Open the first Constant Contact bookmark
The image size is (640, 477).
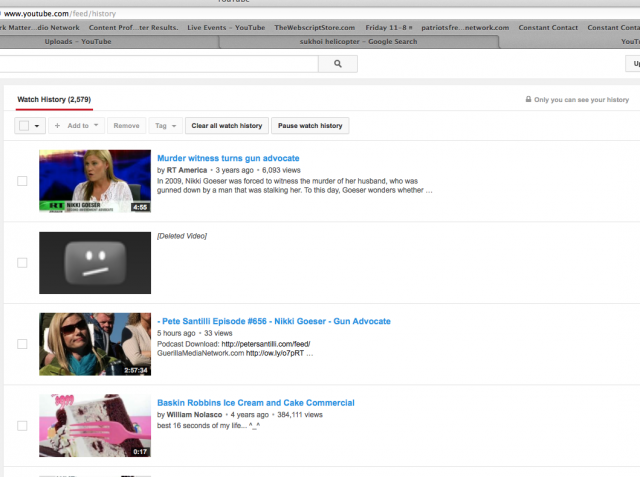click(x=548, y=28)
